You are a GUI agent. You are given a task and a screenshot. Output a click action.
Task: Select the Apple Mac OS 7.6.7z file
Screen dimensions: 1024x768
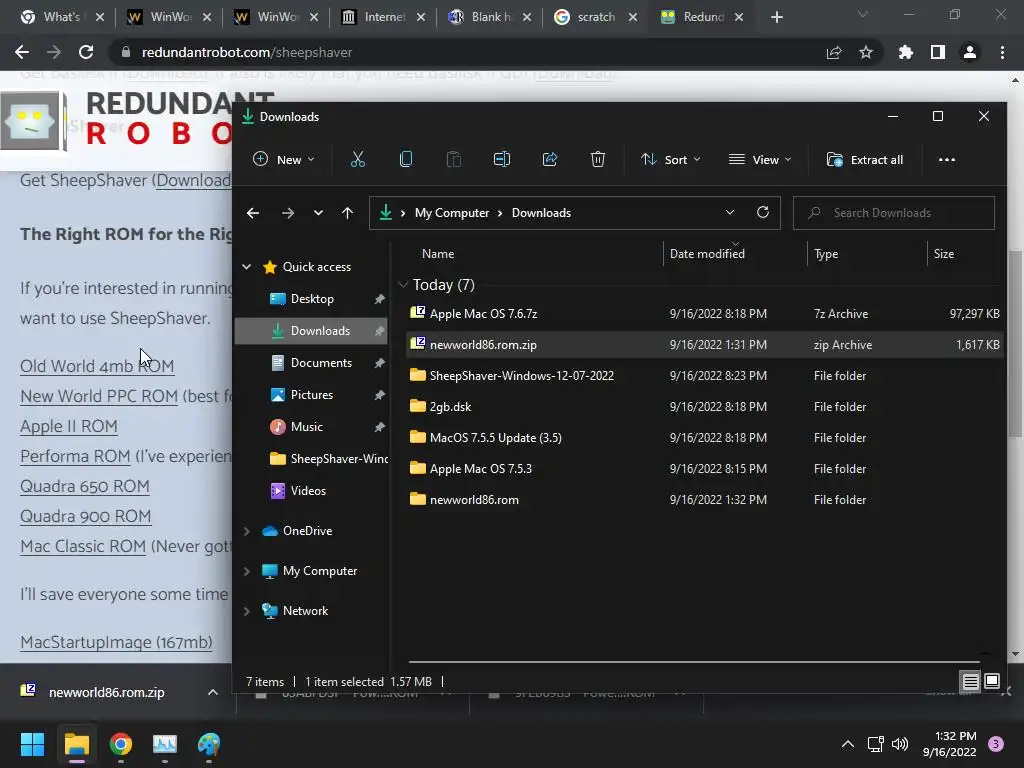click(x=704, y=313)
